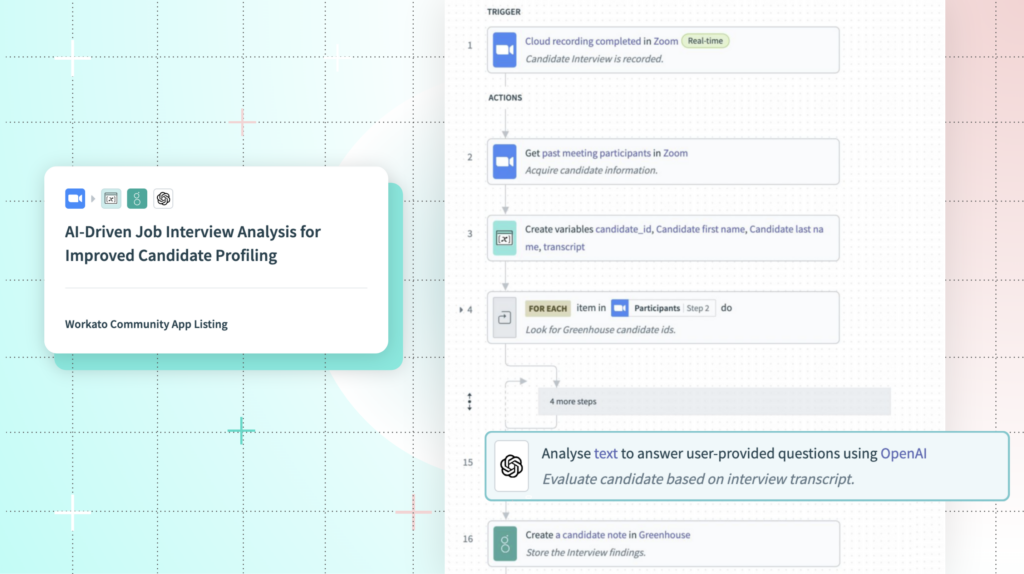Open the 'Cloud recording completed' link
Viewport: 1024px width, 574px height.
tap(583, 41)
